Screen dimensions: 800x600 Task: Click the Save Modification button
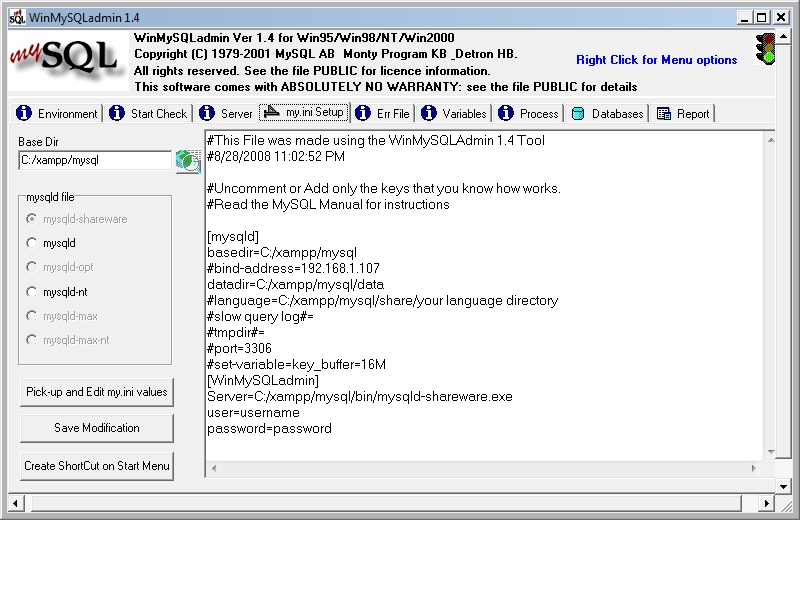[x=97, y=428]
